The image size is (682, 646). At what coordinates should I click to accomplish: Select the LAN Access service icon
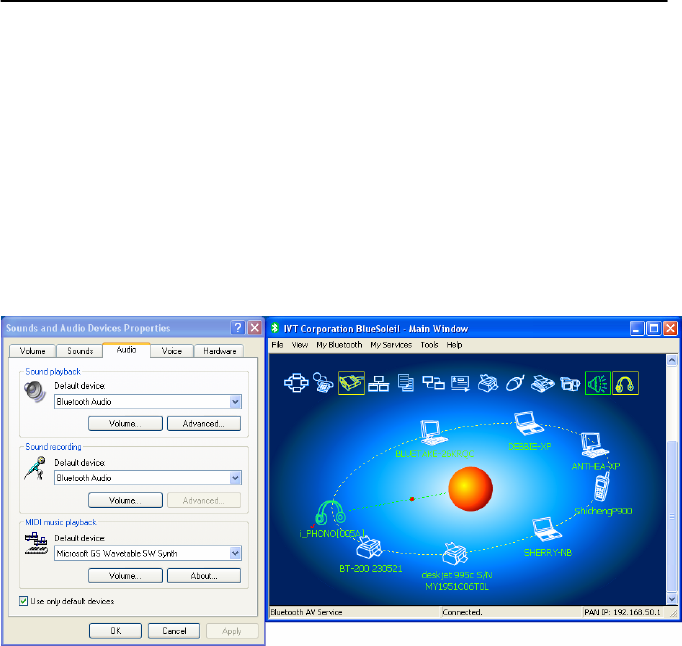(378, 384)
